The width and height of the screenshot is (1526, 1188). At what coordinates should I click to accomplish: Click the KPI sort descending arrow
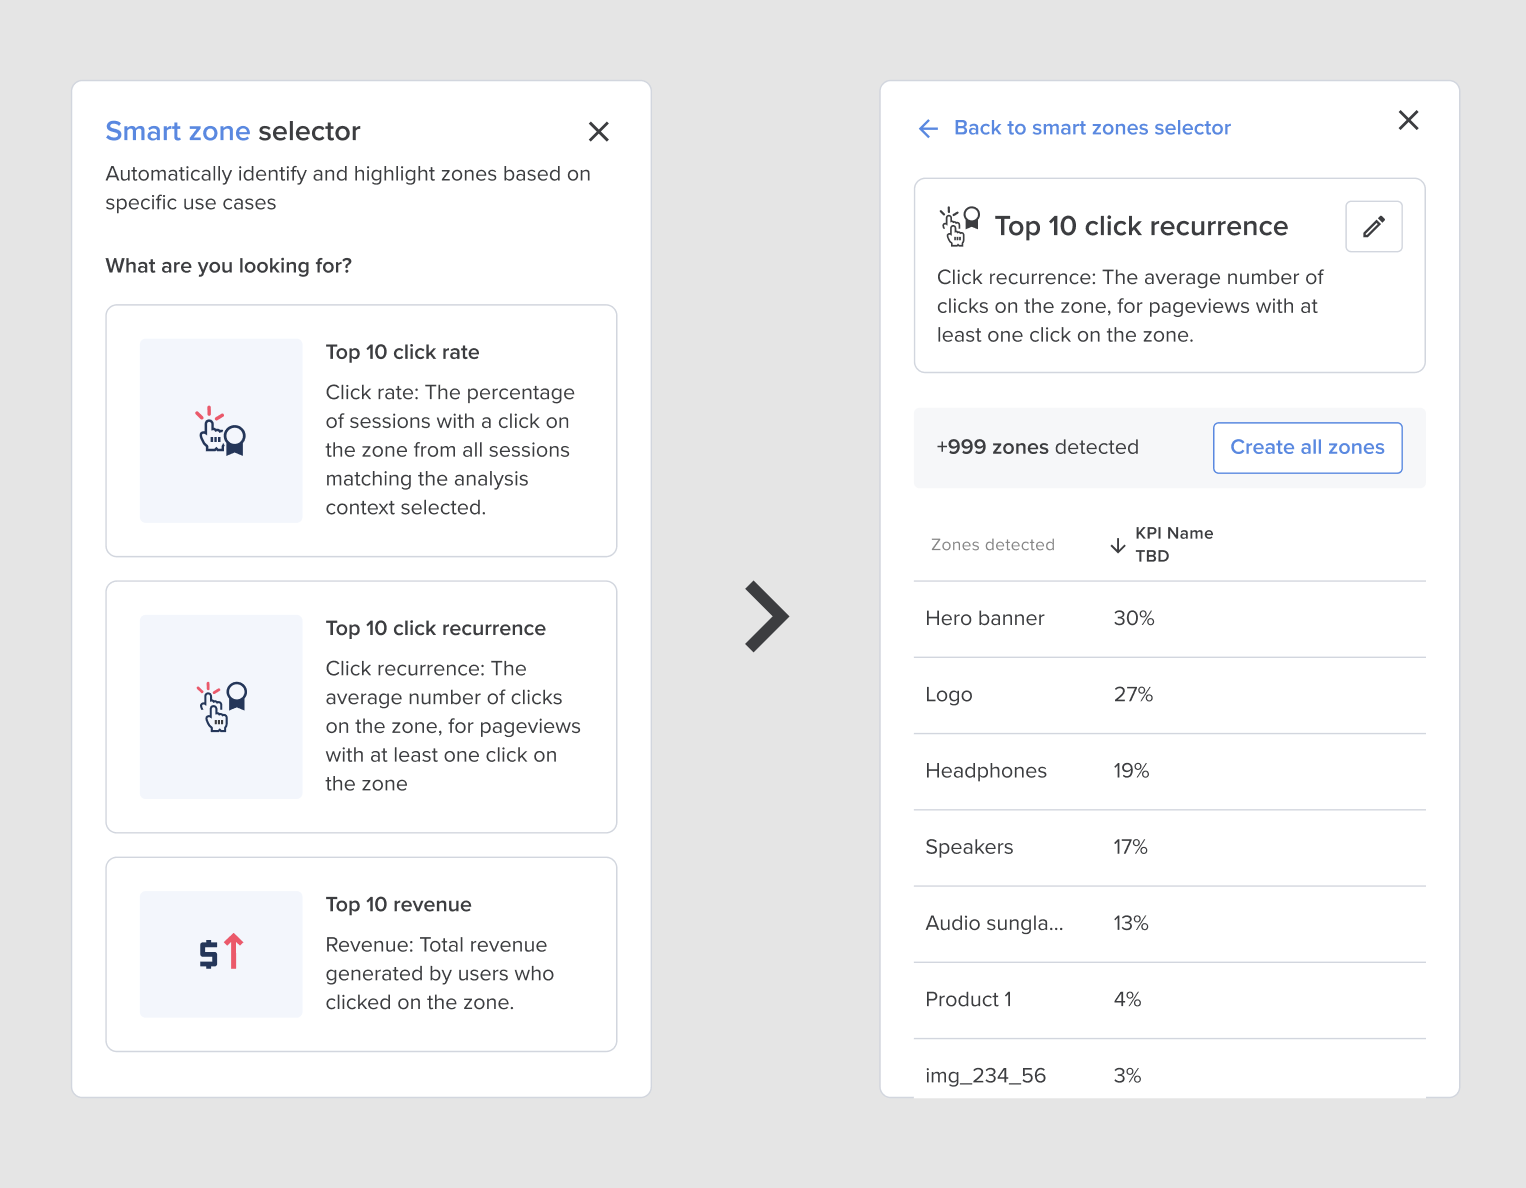(x=1118, y=545)
